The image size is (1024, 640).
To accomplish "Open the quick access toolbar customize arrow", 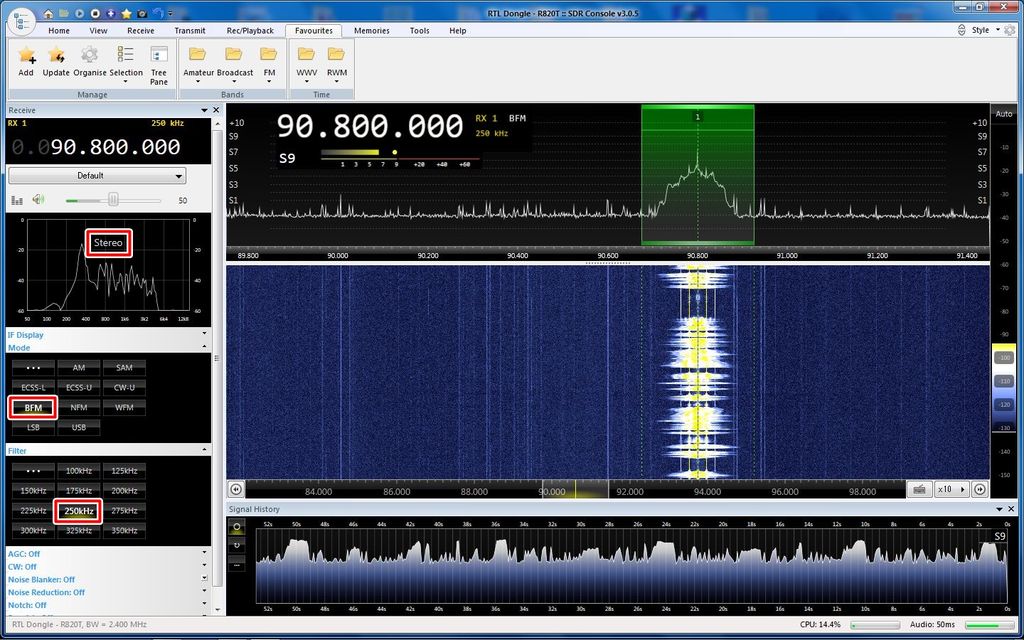I will tap(171, 13).
